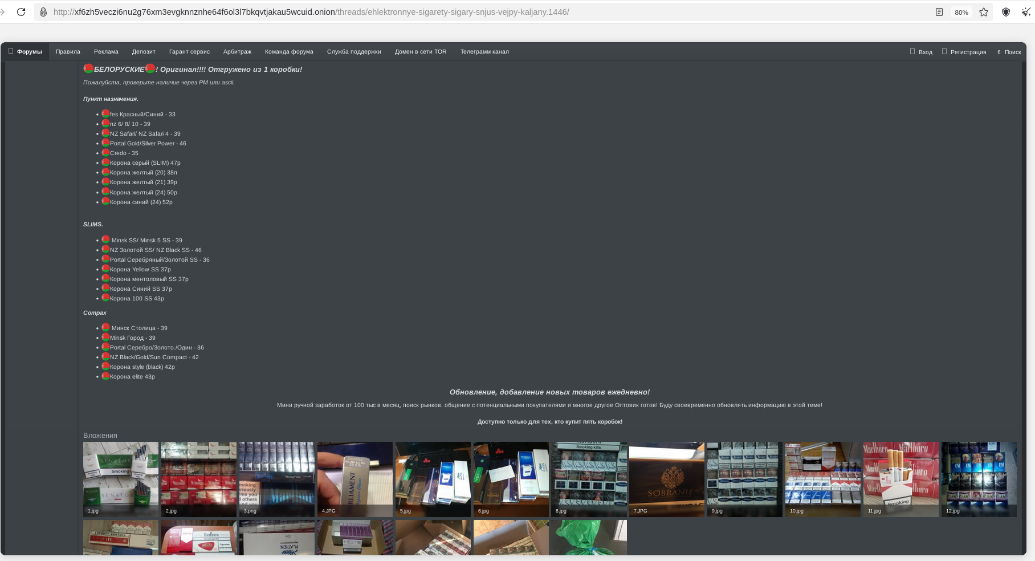1035x561 pixels.
Task: Click the Регистрация link
Action: [964, 51]
